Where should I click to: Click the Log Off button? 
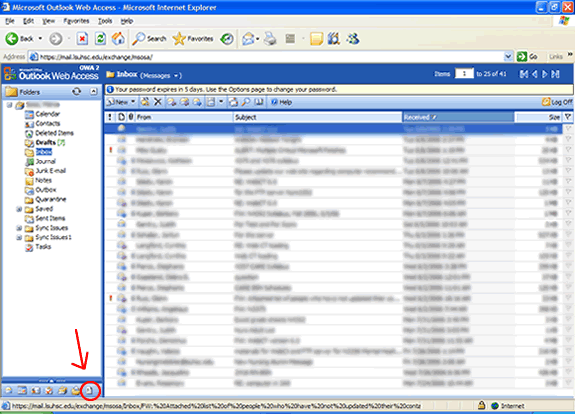pyautogui.click(x=557, y=102)
